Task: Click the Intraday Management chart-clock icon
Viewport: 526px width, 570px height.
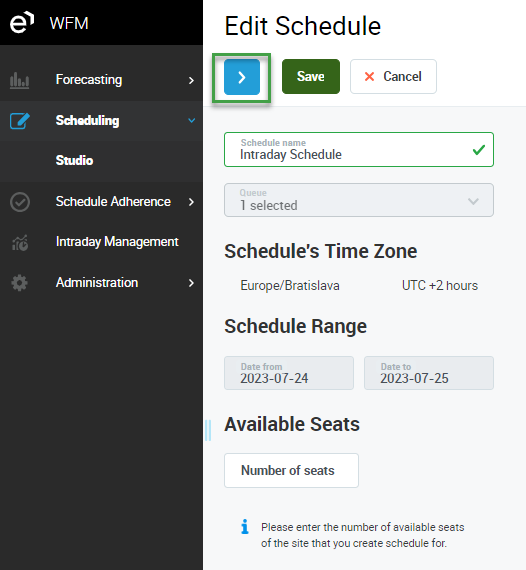Action: click(20, 242)
